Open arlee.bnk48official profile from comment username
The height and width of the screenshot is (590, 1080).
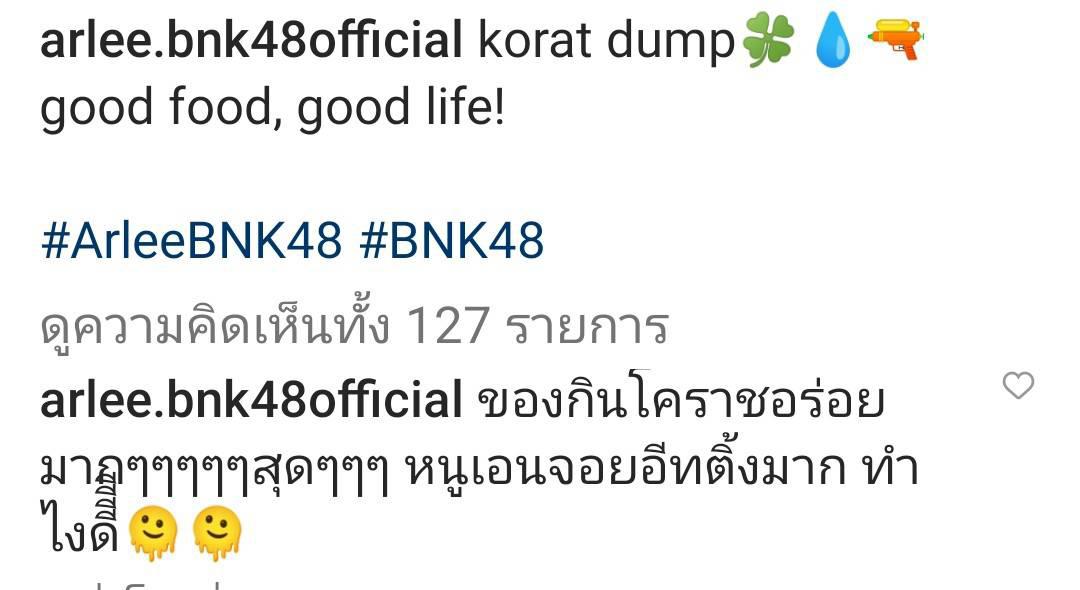tap(251, 401)
